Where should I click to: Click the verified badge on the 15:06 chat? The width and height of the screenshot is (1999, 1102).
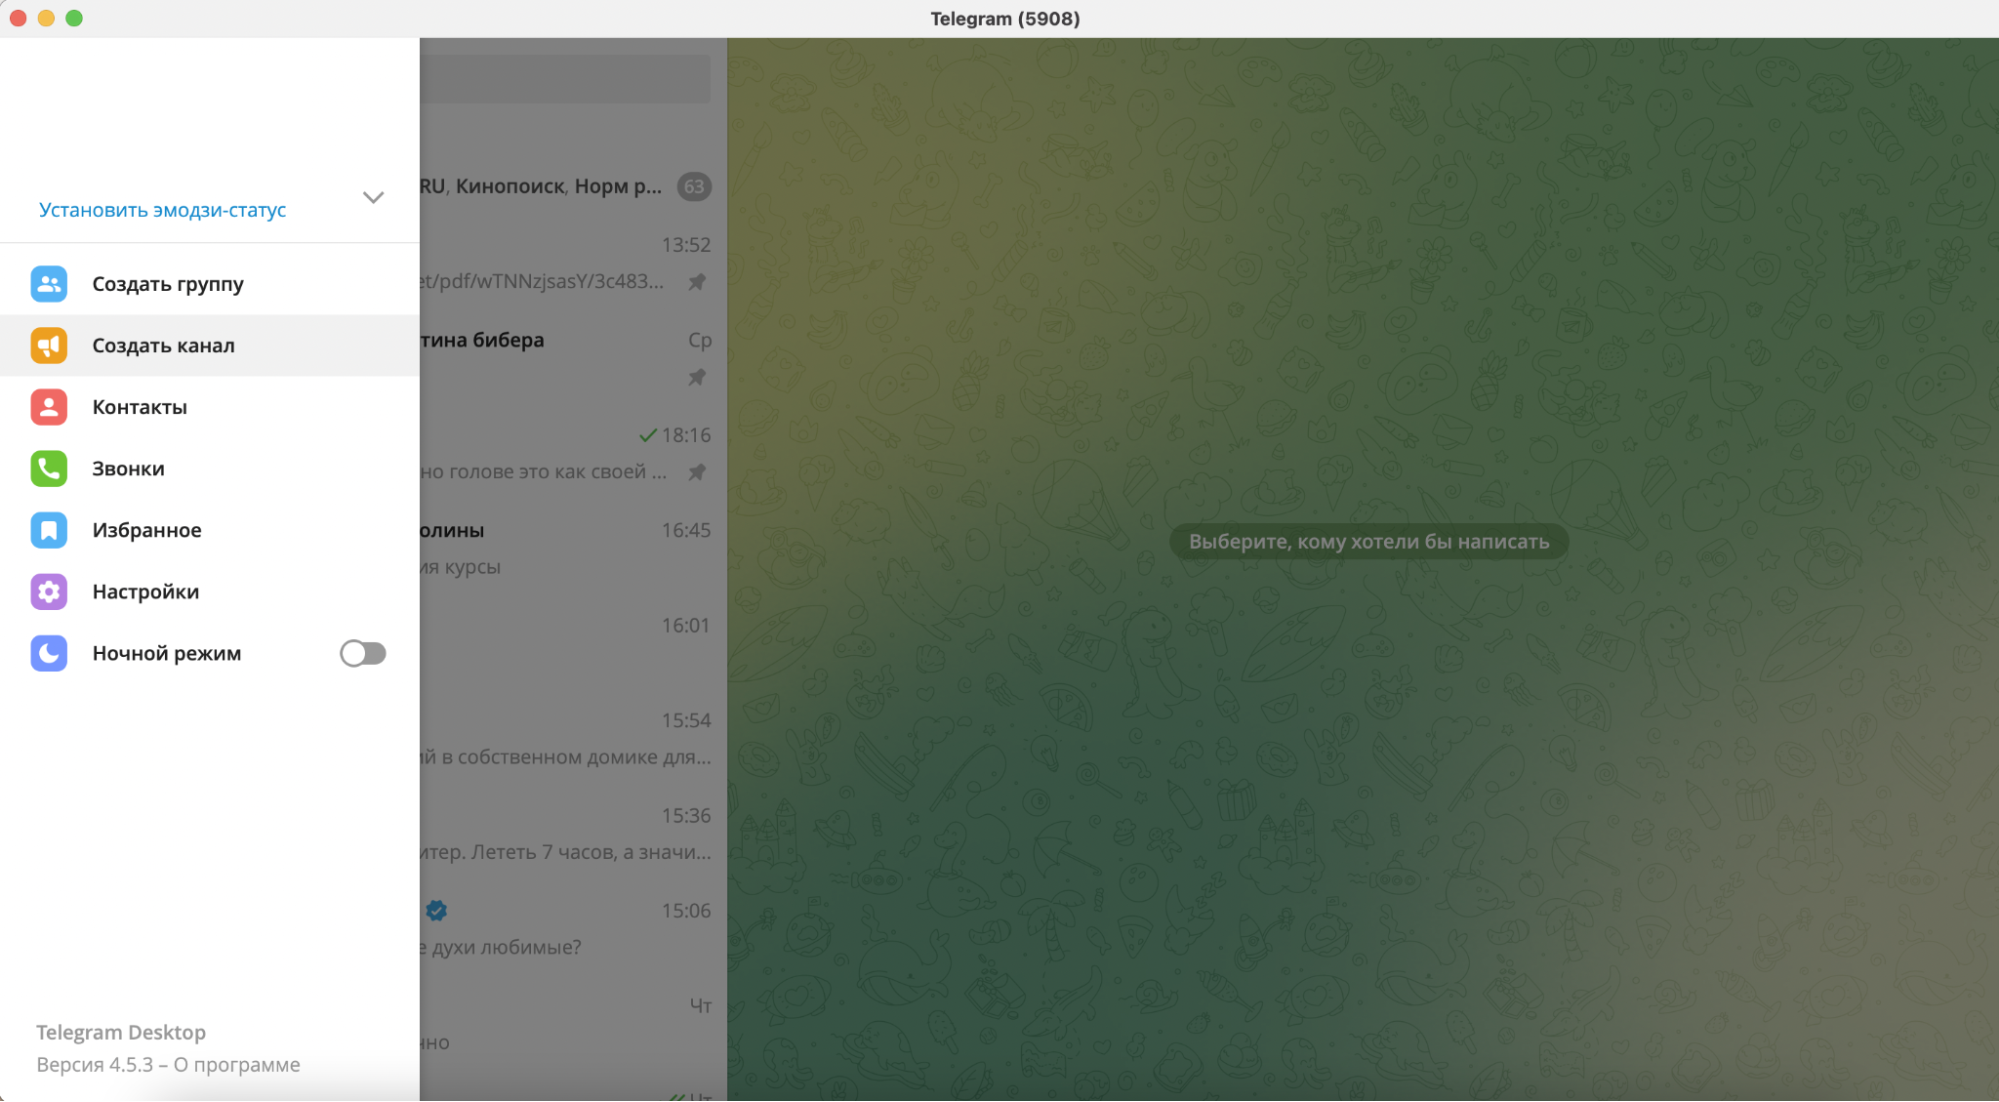click(436, 910)
